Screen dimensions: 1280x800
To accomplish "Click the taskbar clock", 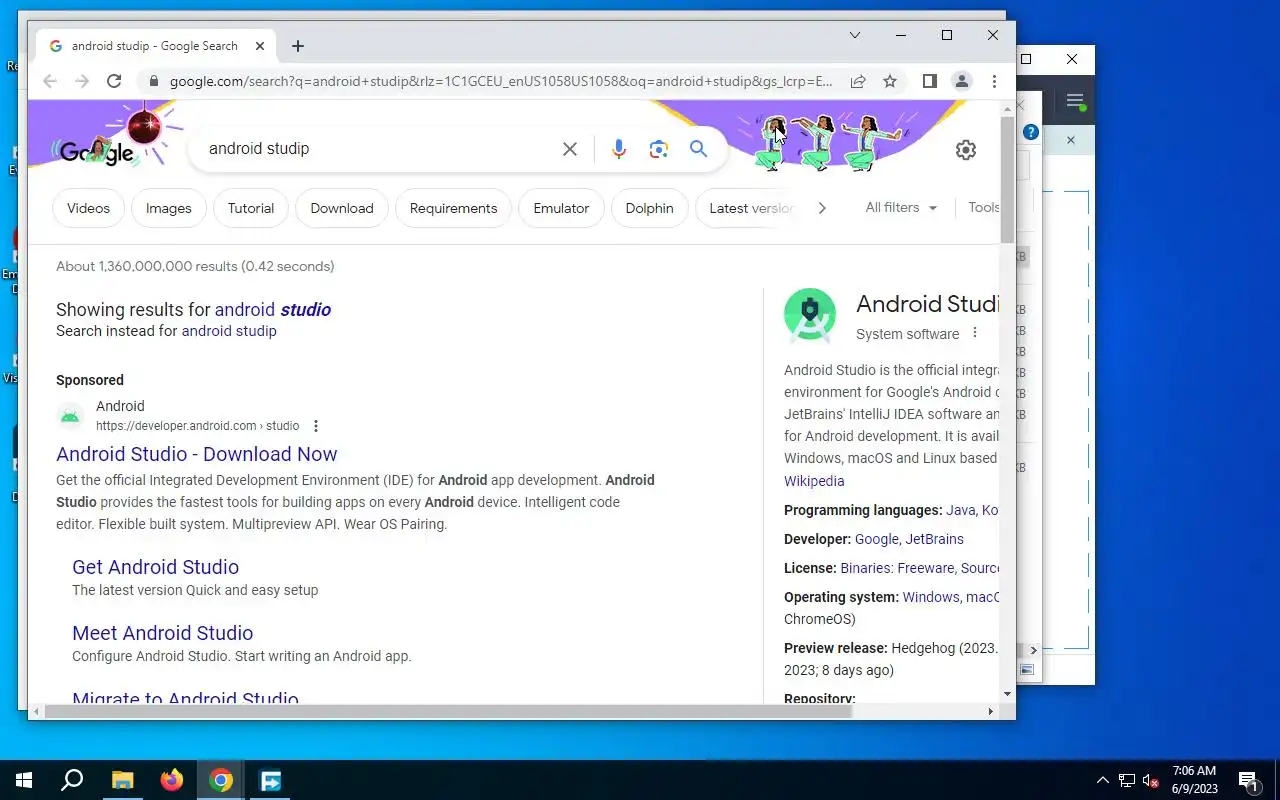I will pos(1194,780).
